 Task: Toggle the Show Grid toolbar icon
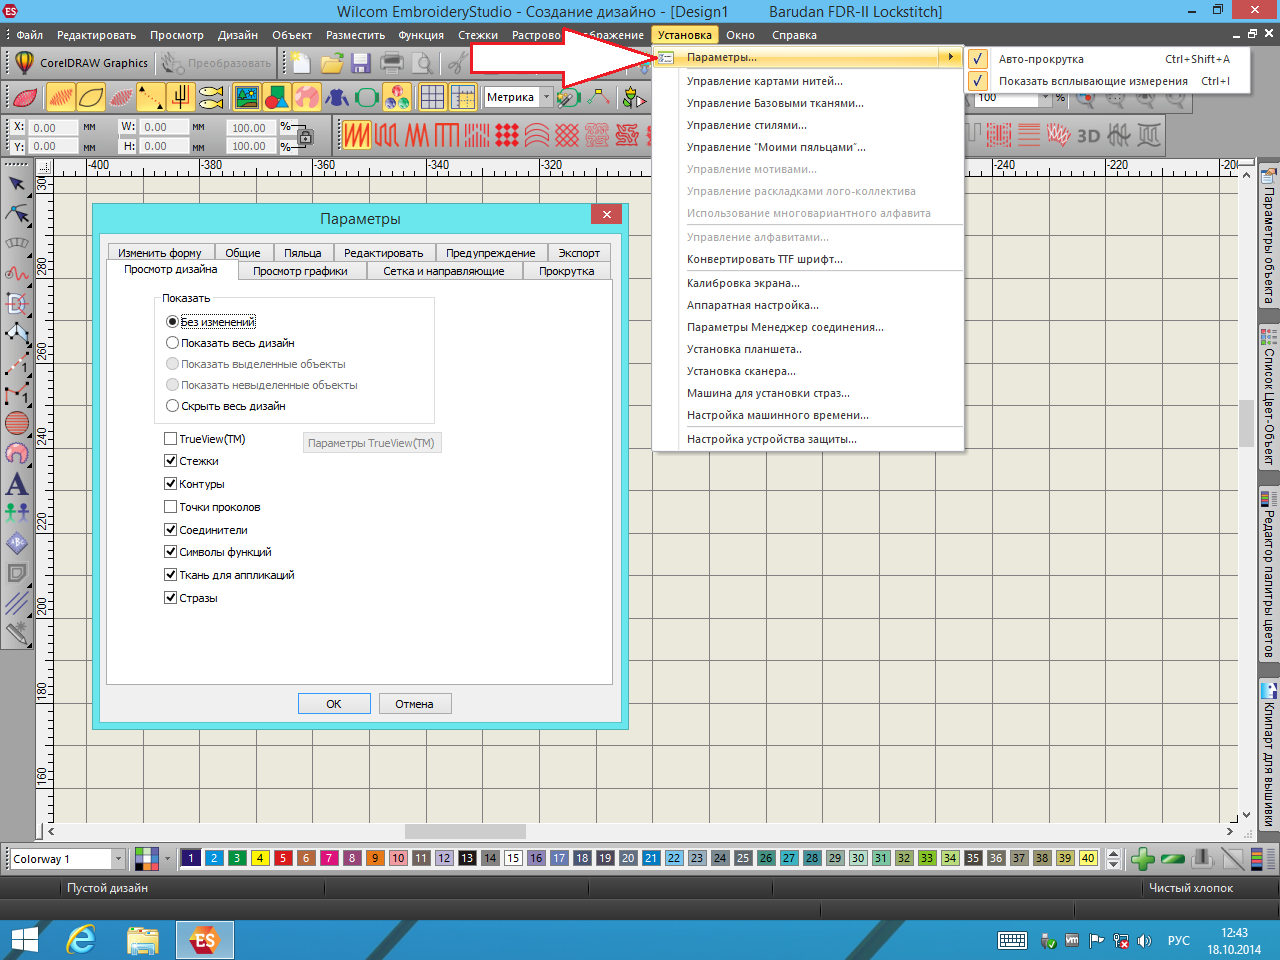(432, 97)
